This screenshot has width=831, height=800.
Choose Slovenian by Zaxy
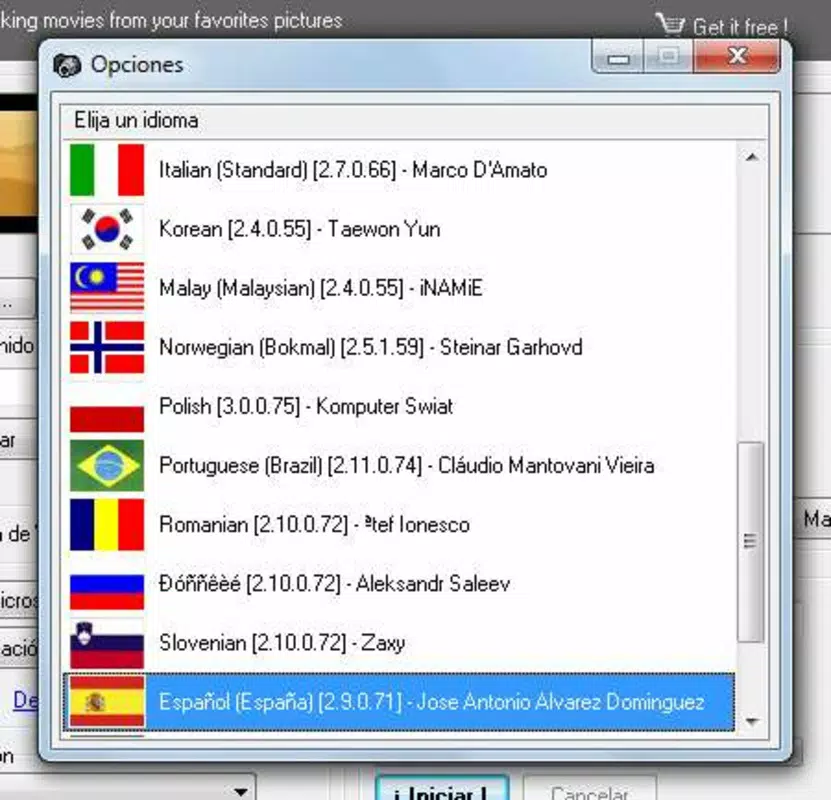(399, 643)
